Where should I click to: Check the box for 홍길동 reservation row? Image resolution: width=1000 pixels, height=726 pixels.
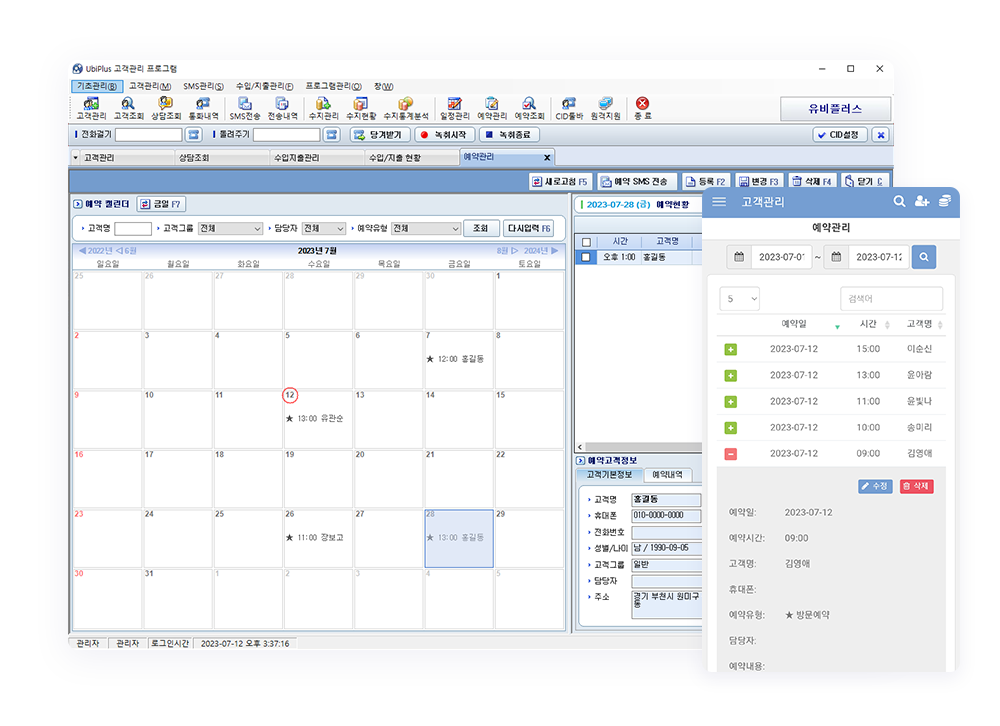pyautogui.click(x=587, y=257)
